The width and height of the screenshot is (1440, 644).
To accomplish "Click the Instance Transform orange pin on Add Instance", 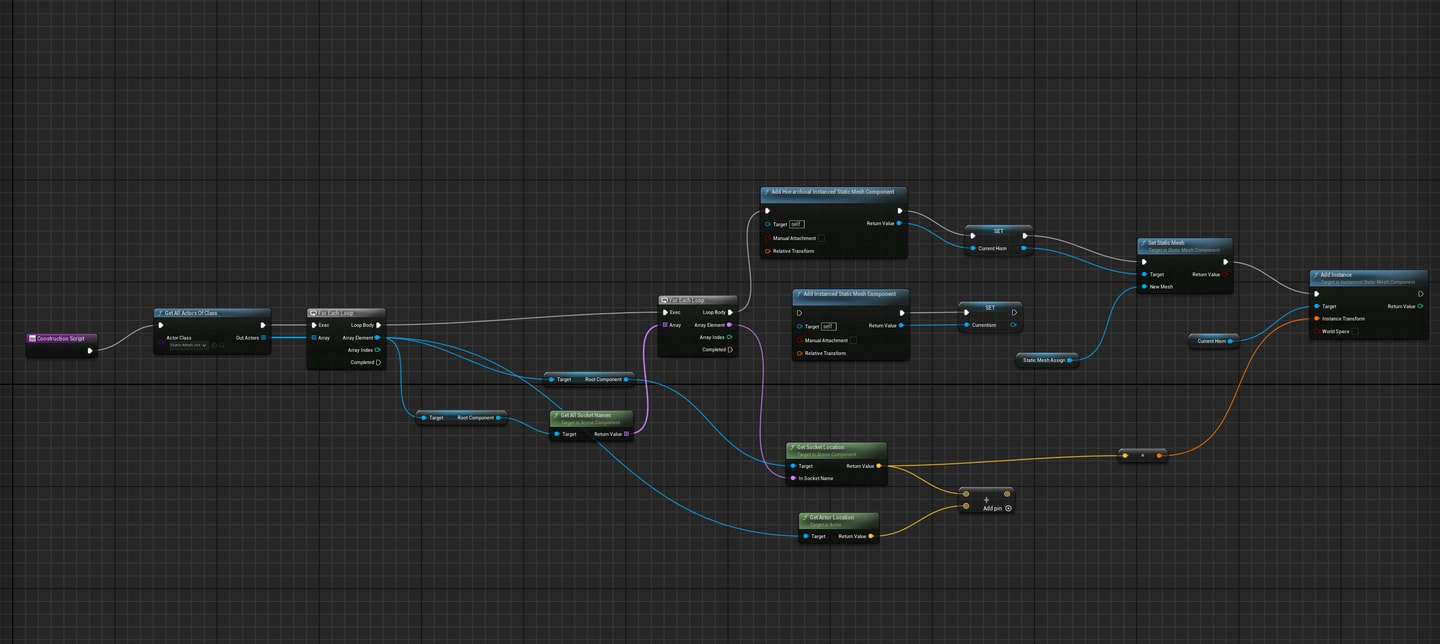I will tap(1317, 319).
